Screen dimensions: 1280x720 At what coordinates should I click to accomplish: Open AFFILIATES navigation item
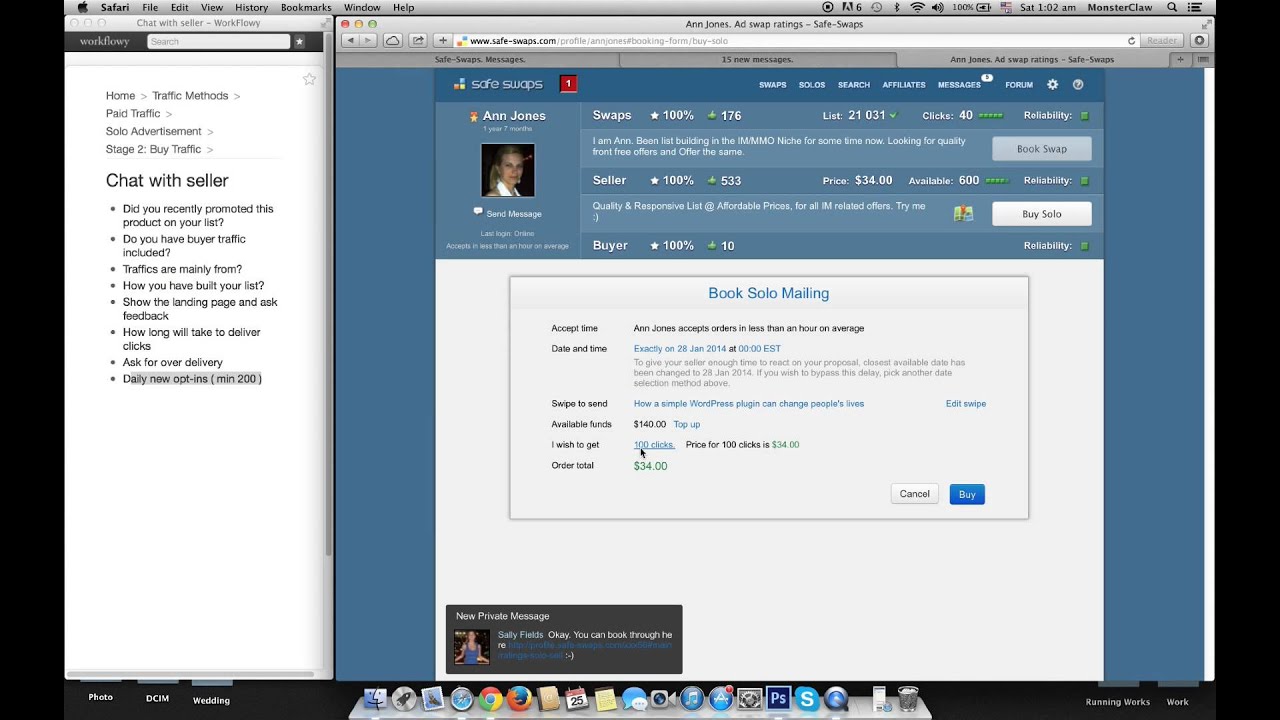904,85
